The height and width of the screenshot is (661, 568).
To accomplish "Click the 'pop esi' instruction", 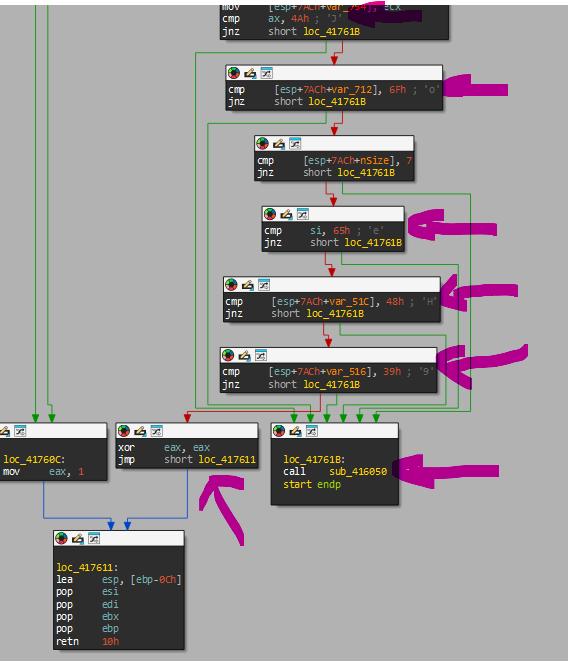I will 88,592.
